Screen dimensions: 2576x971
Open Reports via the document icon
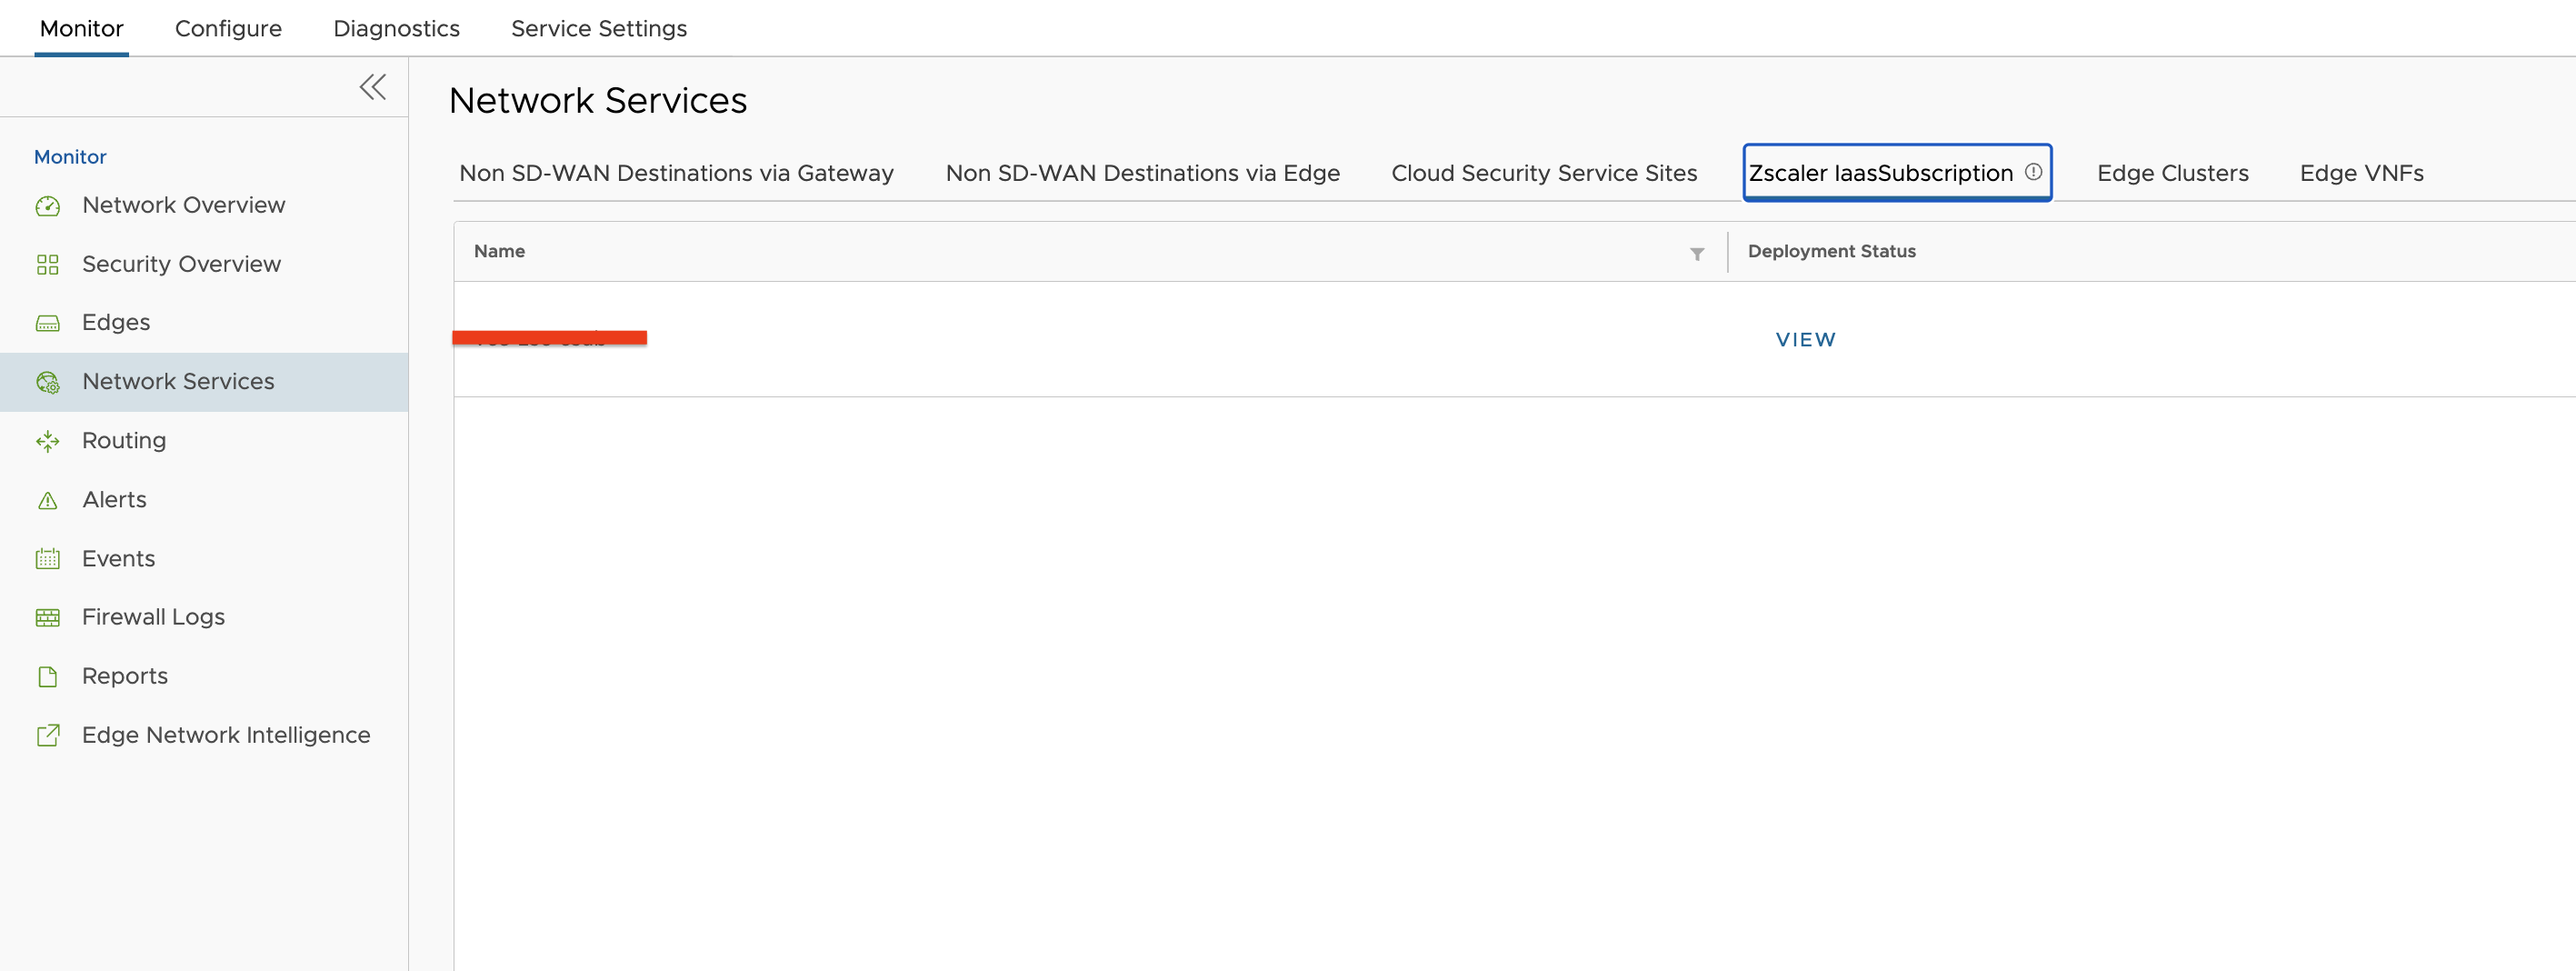48,675
